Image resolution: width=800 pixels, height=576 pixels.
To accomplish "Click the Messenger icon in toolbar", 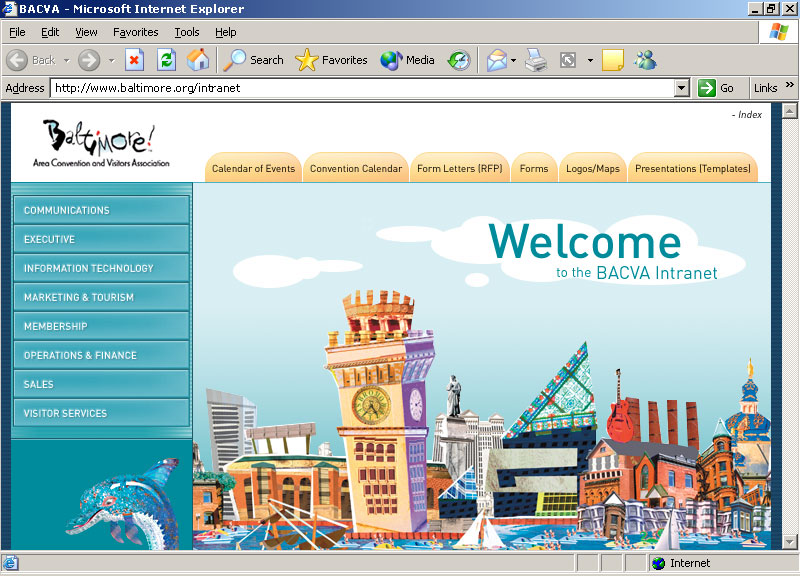I will coord(645,60).
